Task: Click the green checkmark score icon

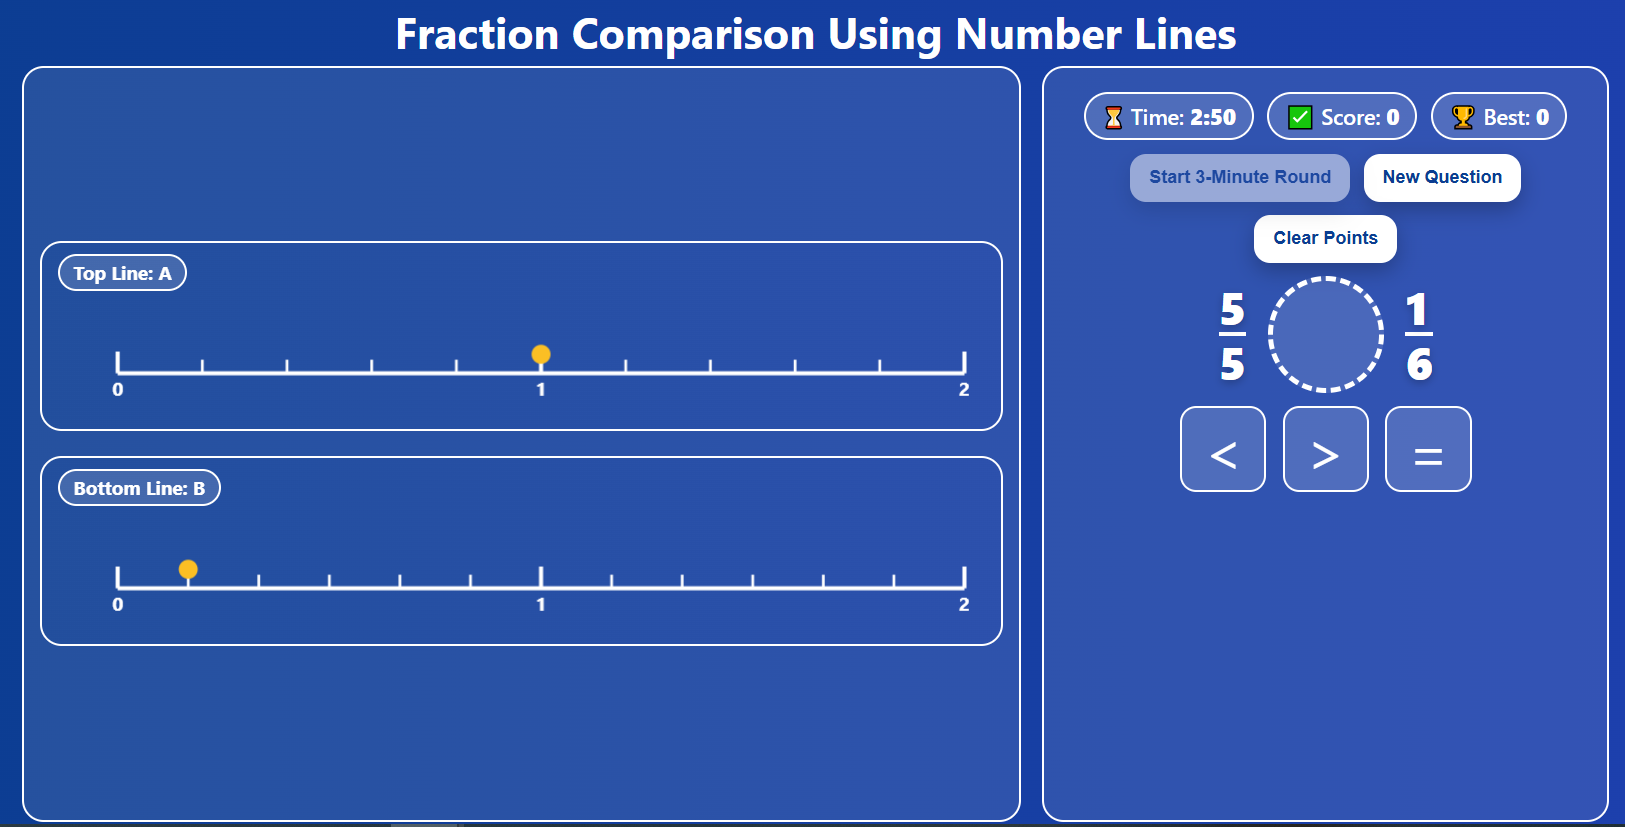Action: [1300, 118]
